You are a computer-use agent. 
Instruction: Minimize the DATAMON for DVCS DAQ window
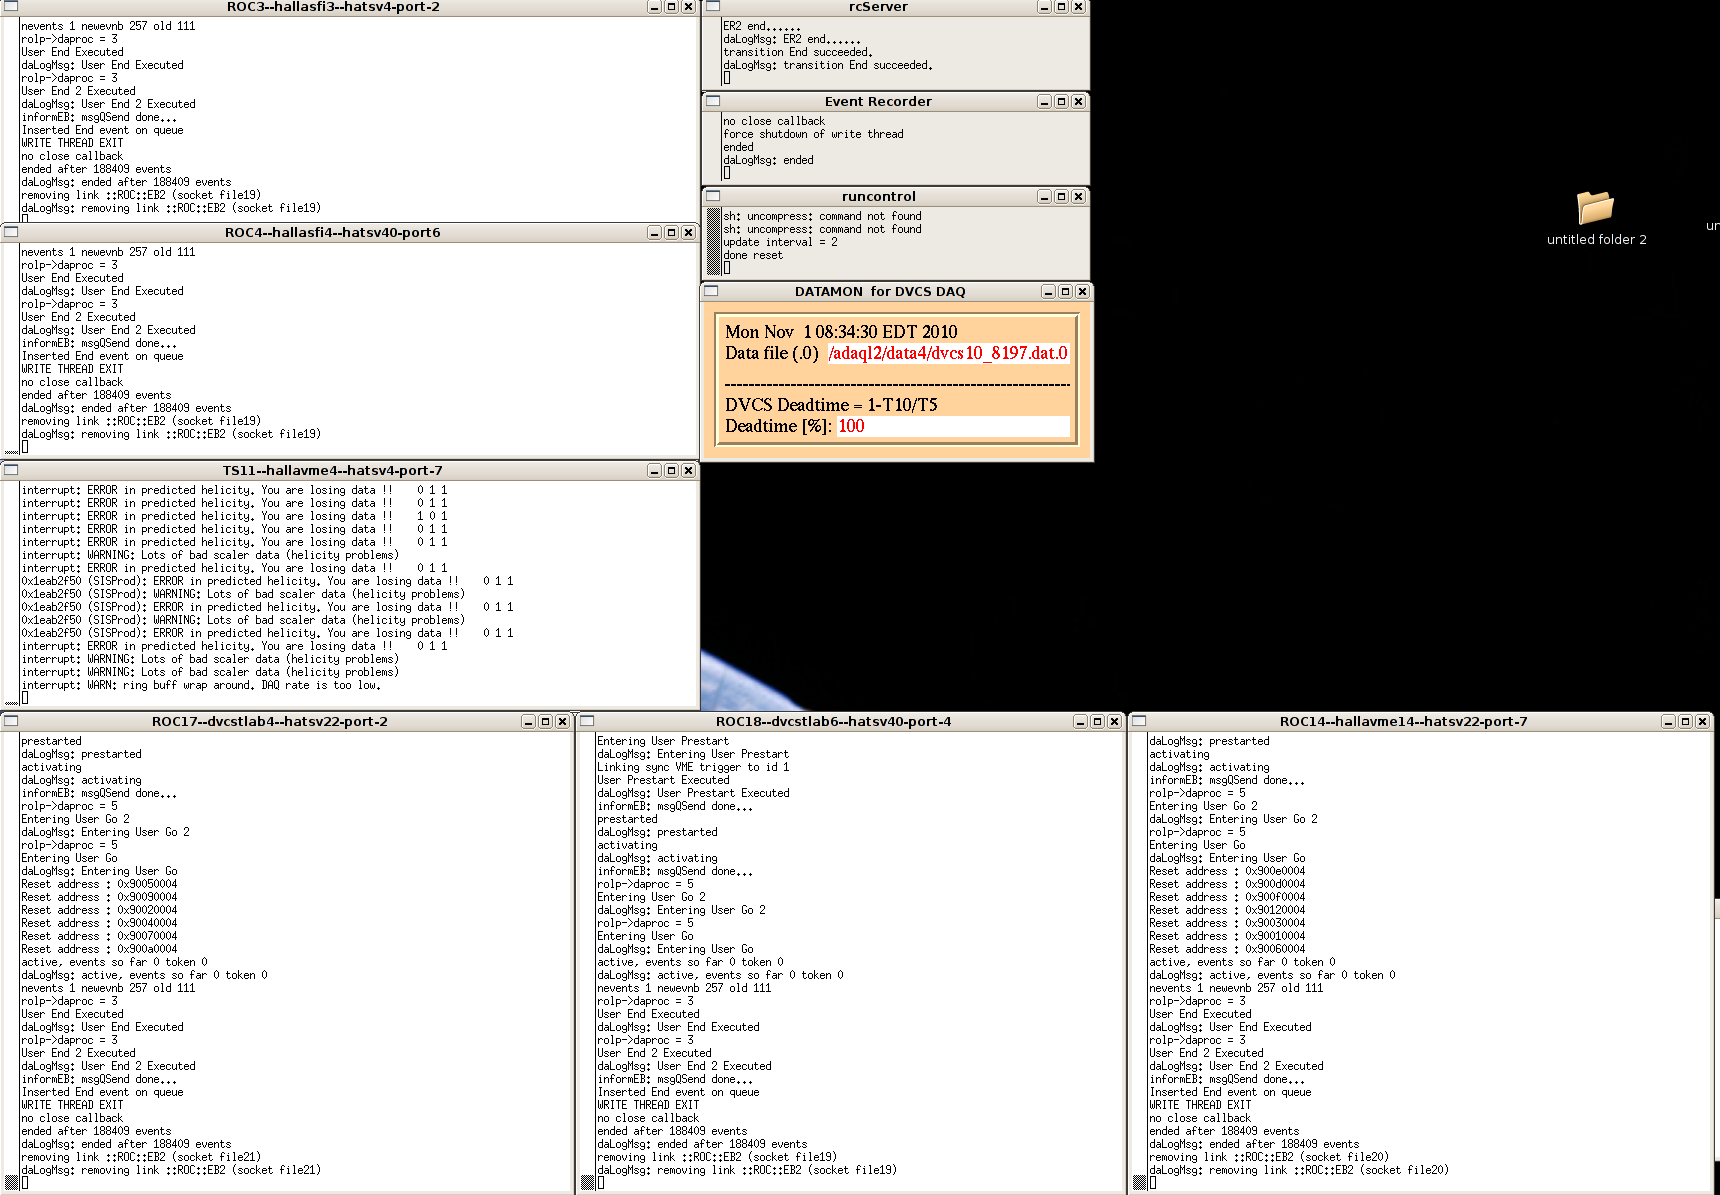[x=1049, y=291]
